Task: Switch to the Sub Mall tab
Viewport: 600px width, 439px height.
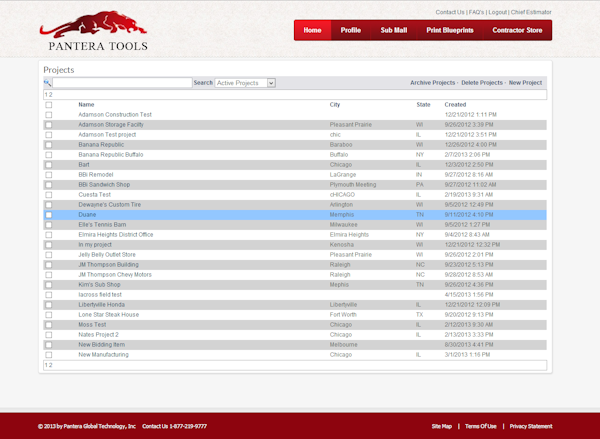Action: (x=393, y=30)
